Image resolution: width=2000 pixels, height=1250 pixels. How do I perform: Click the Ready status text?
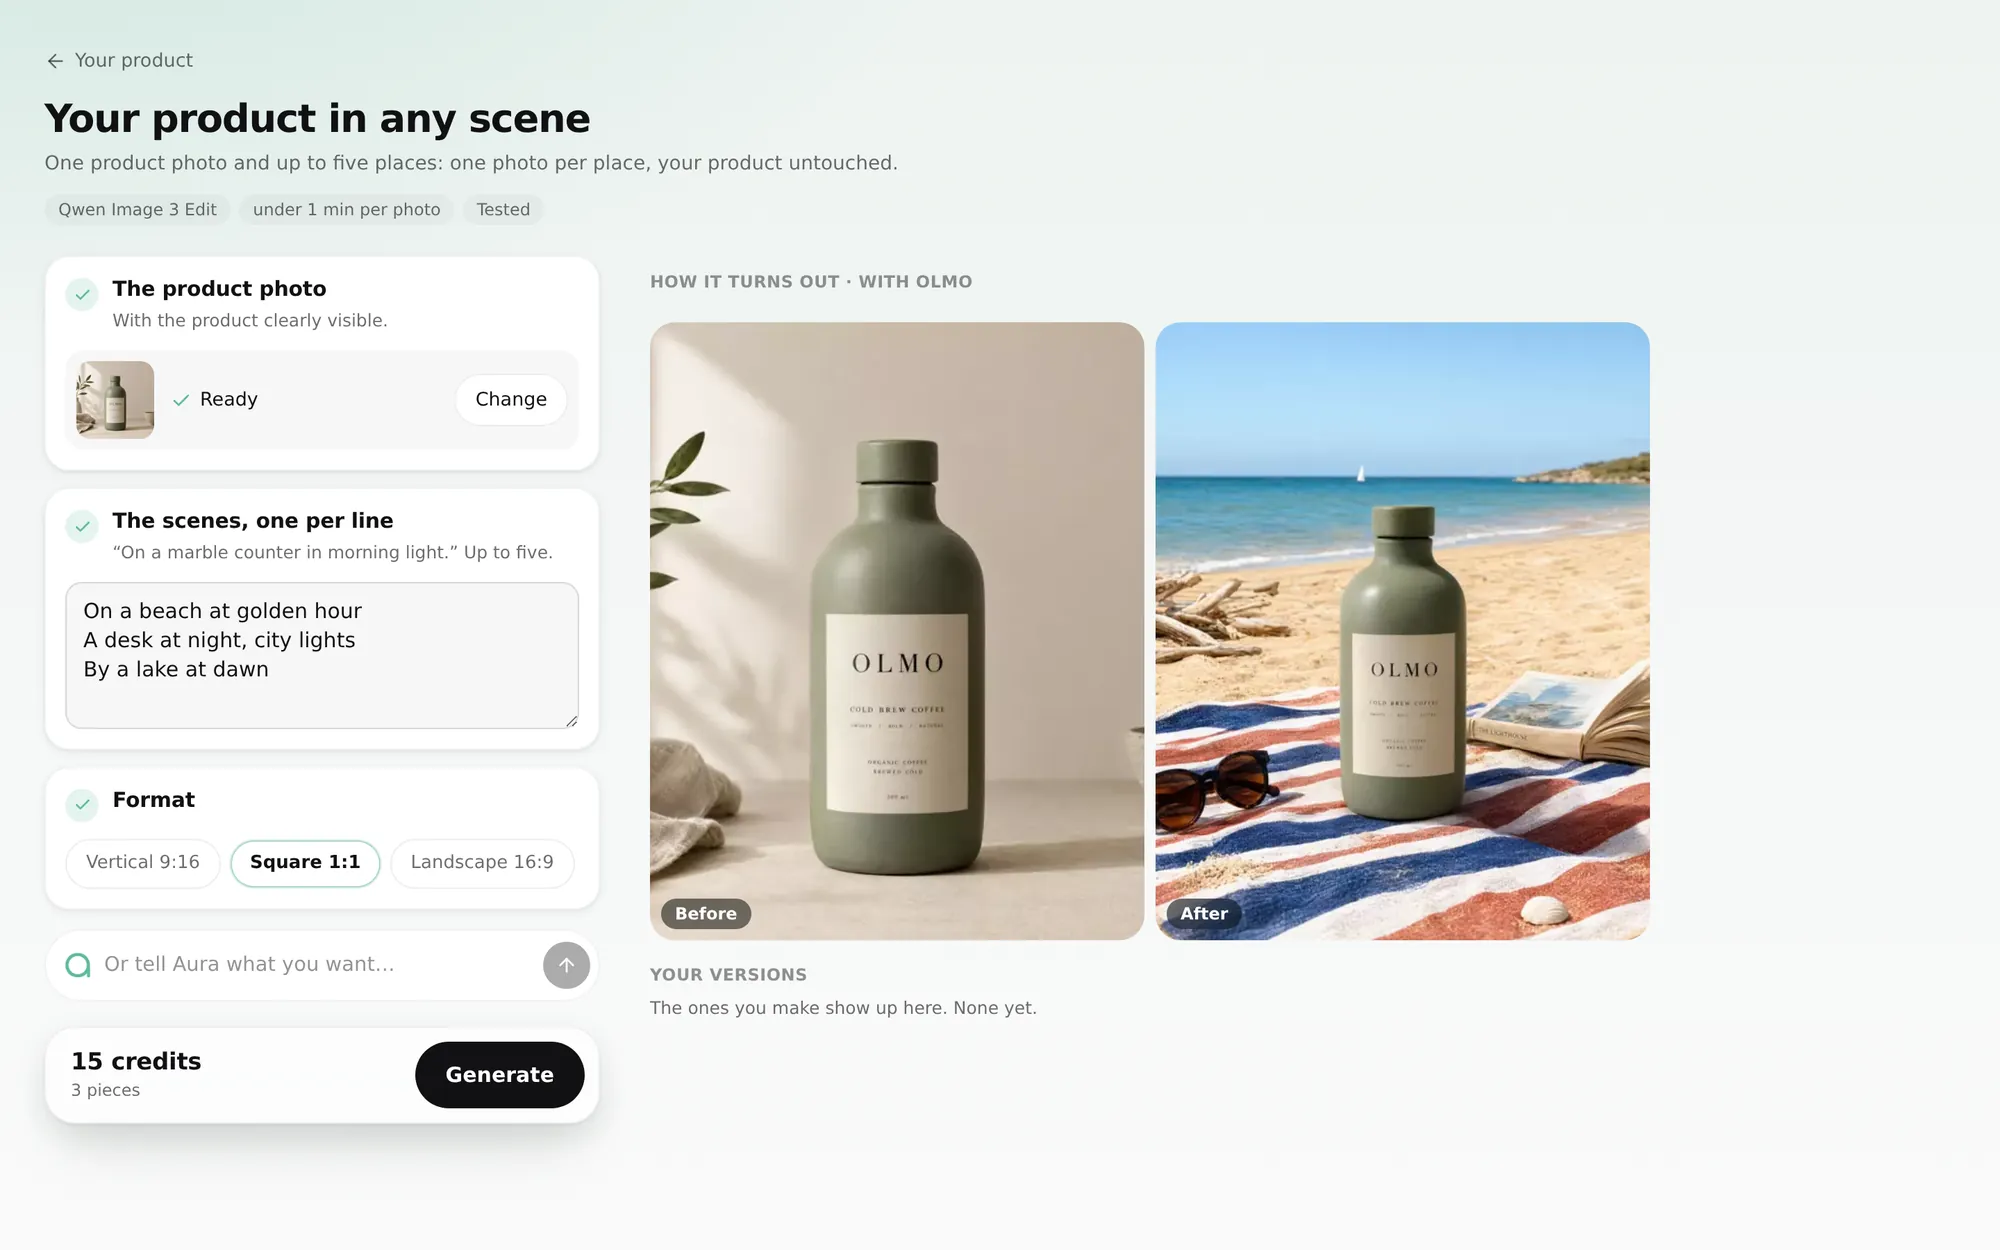(229, 400)
